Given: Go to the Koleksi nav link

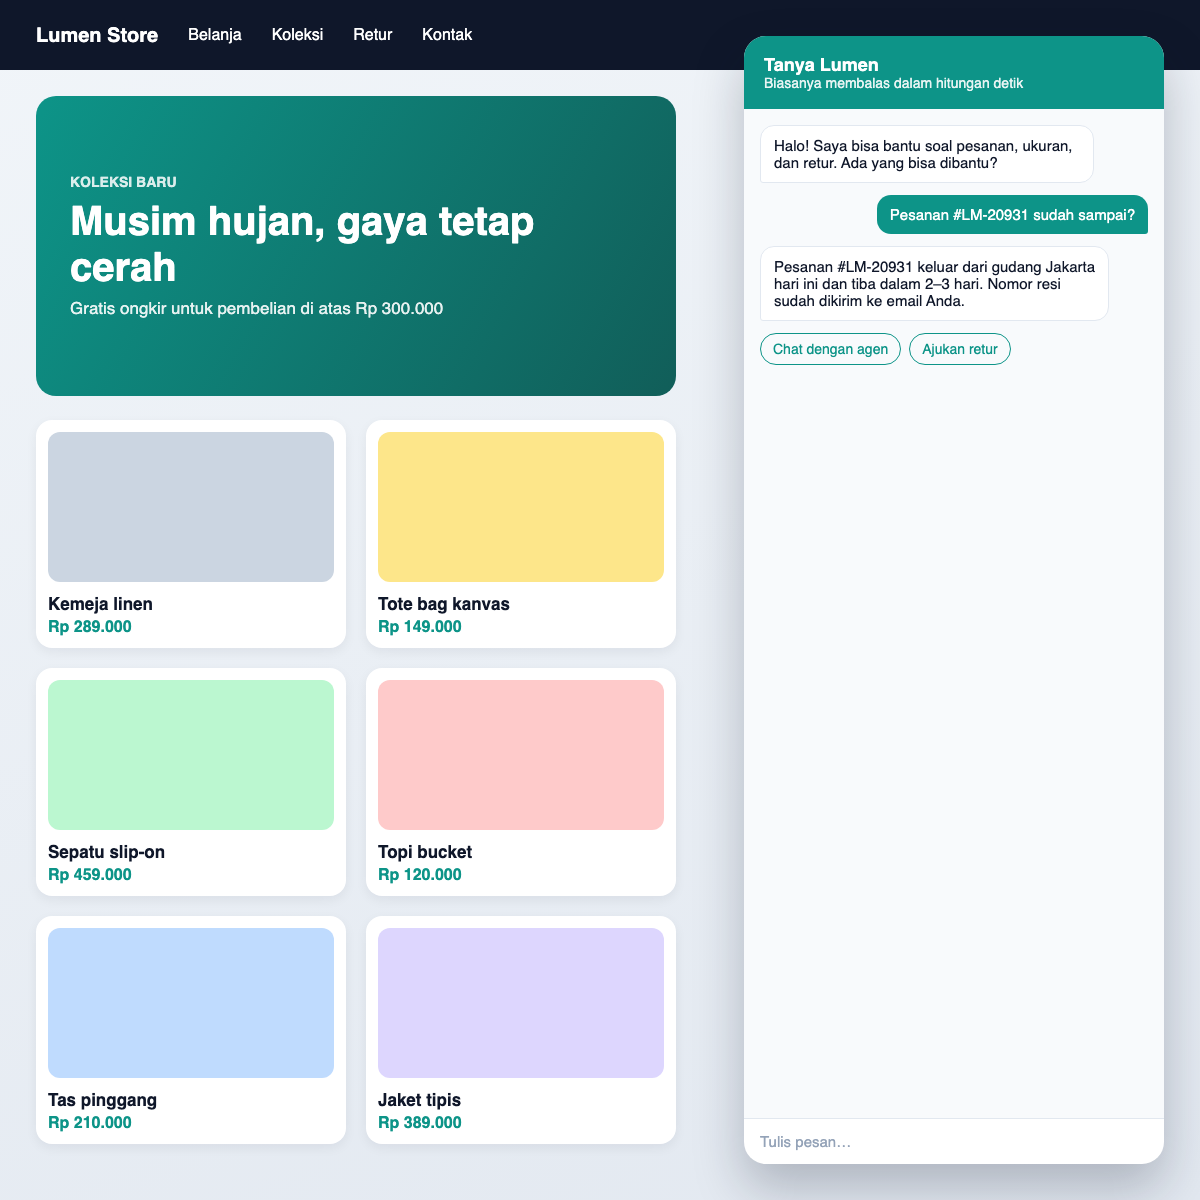Looking at the screenshot, I should (x=297, y=35).
